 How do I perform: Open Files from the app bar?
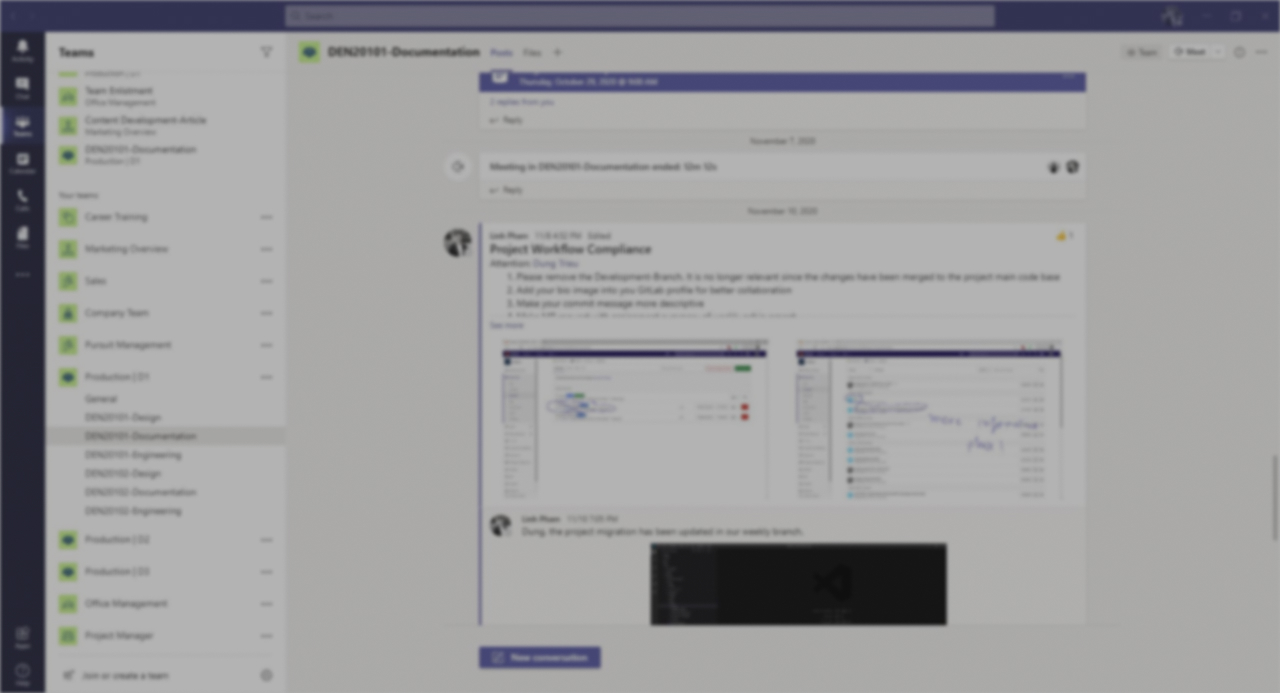tap(22, 237)
